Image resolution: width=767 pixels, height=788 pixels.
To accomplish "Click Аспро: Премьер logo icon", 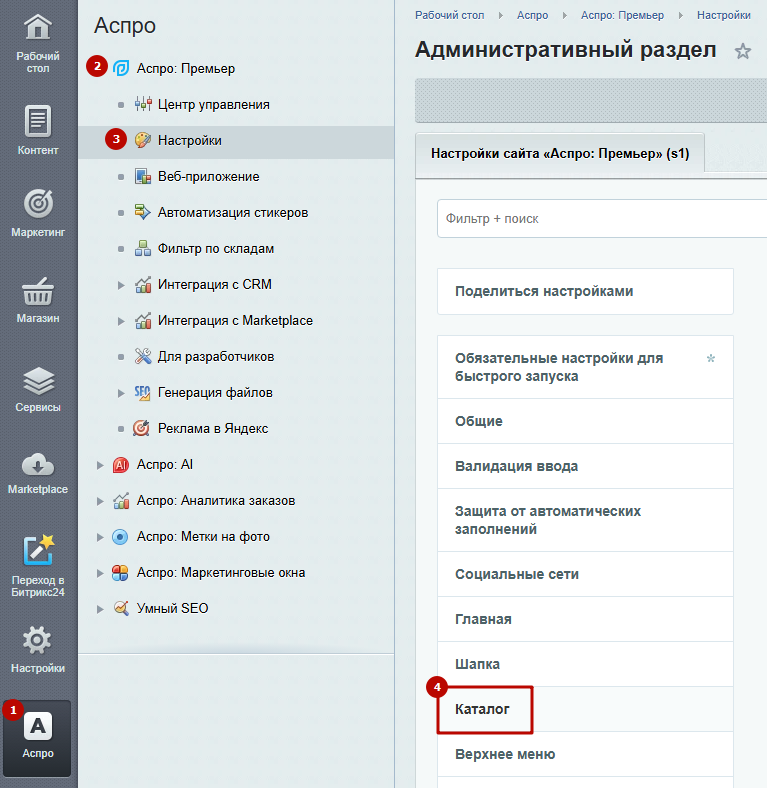I will 121,68.
